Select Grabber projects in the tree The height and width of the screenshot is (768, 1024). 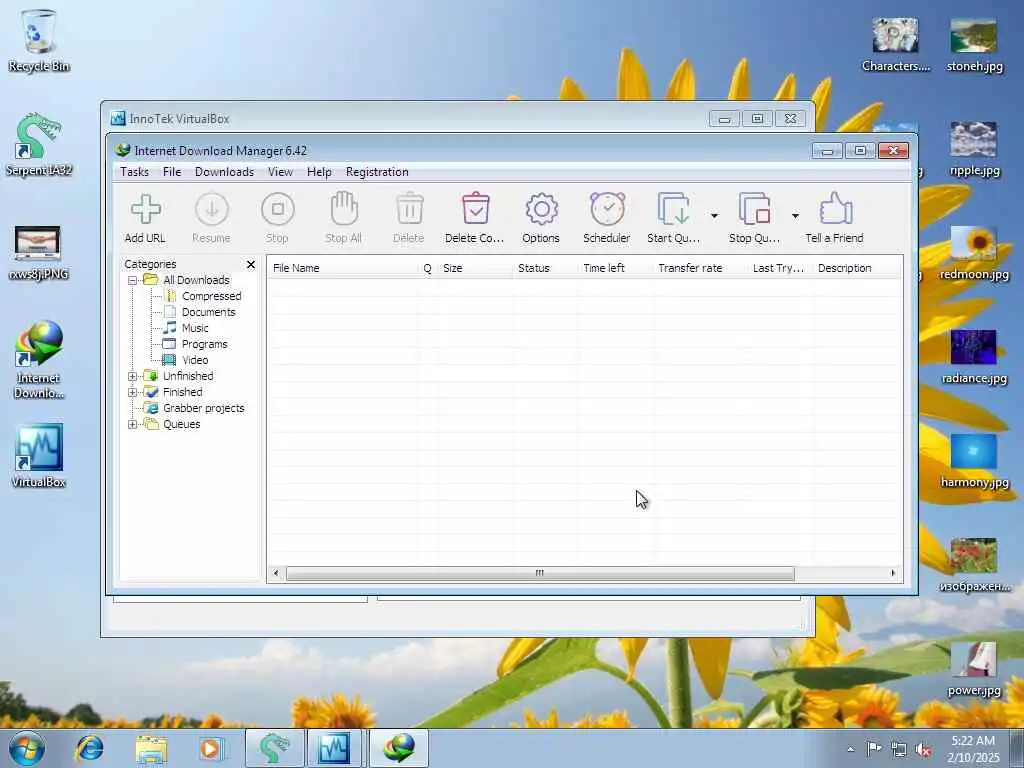[203, 408]
